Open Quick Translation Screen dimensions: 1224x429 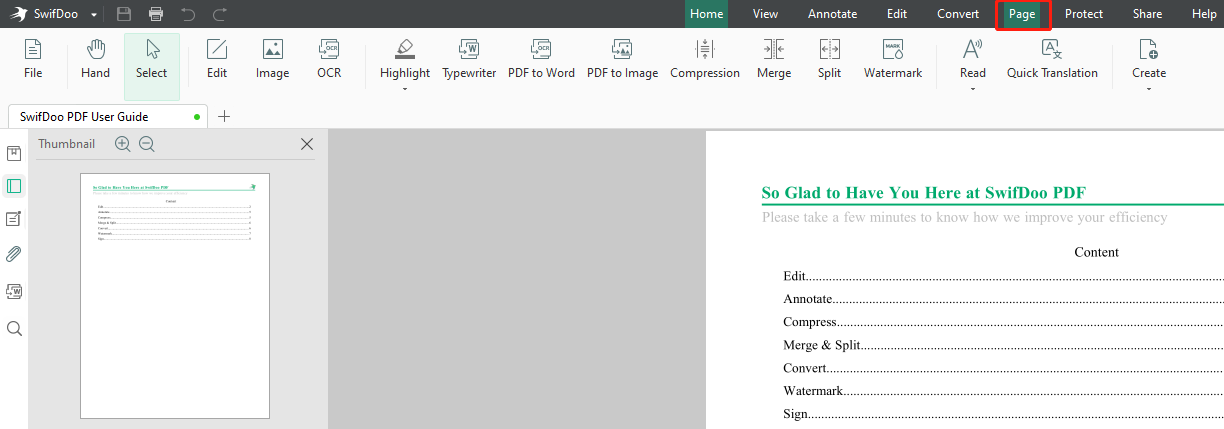click(x=1052, y=59)
